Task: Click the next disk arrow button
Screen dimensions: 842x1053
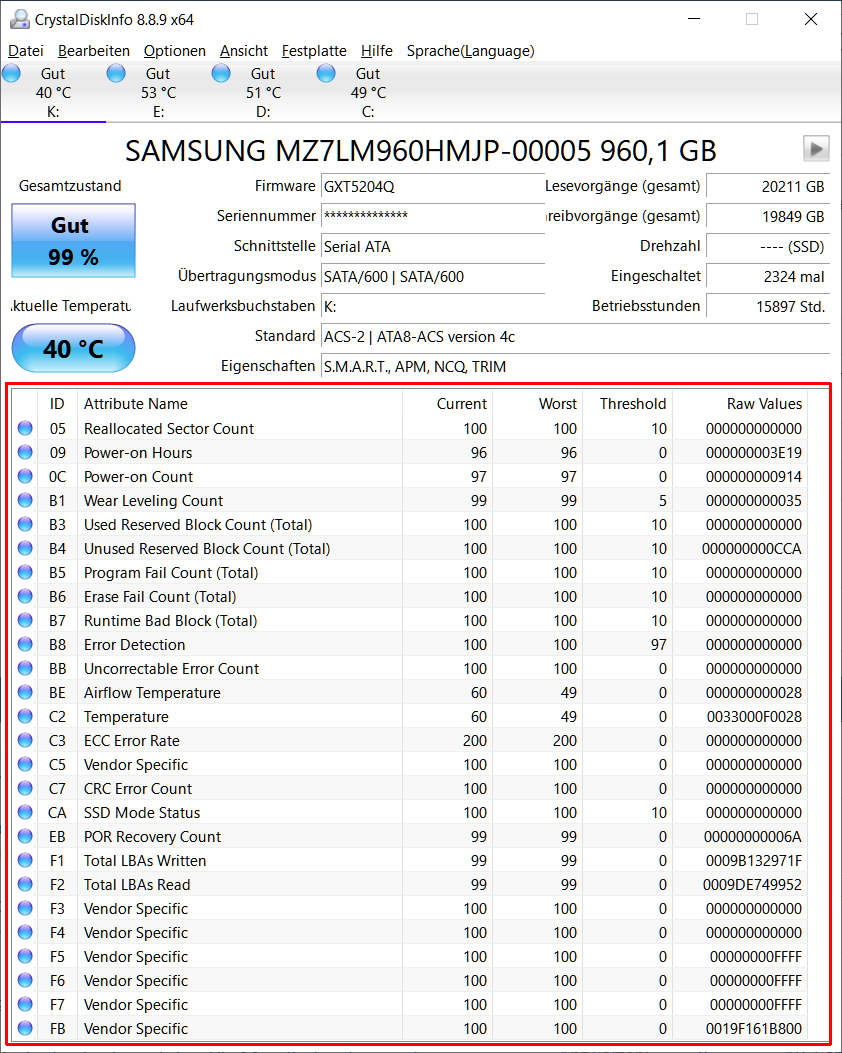Action: (816, 148)
